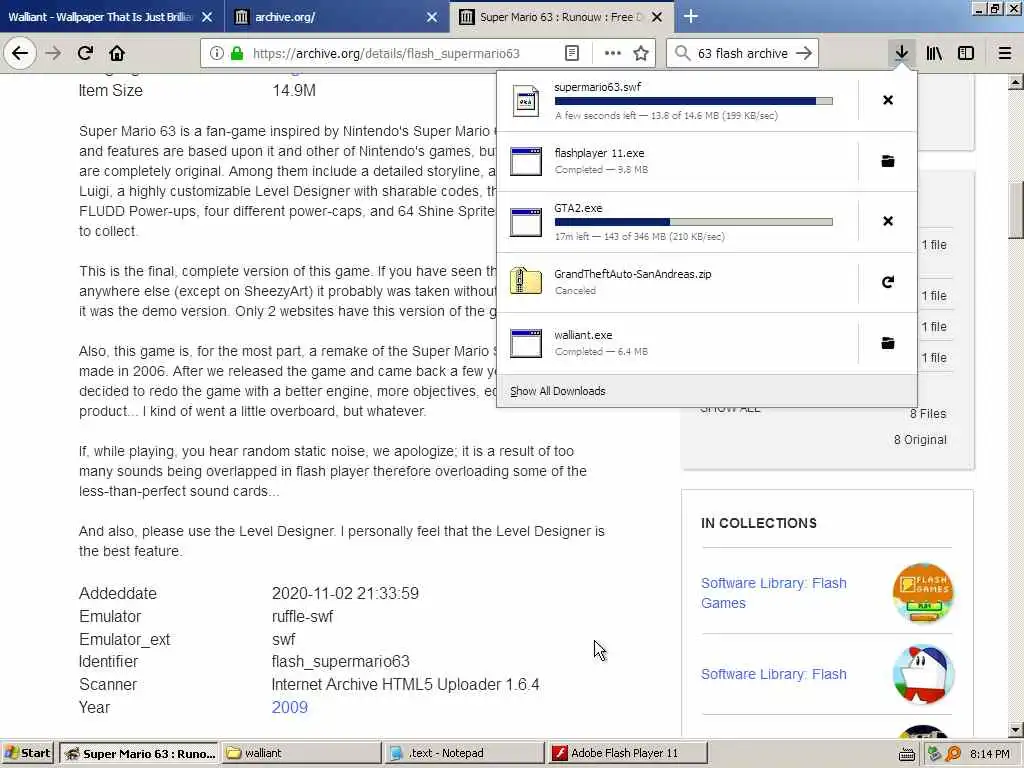Close the Walliant tab

(206, 17)
